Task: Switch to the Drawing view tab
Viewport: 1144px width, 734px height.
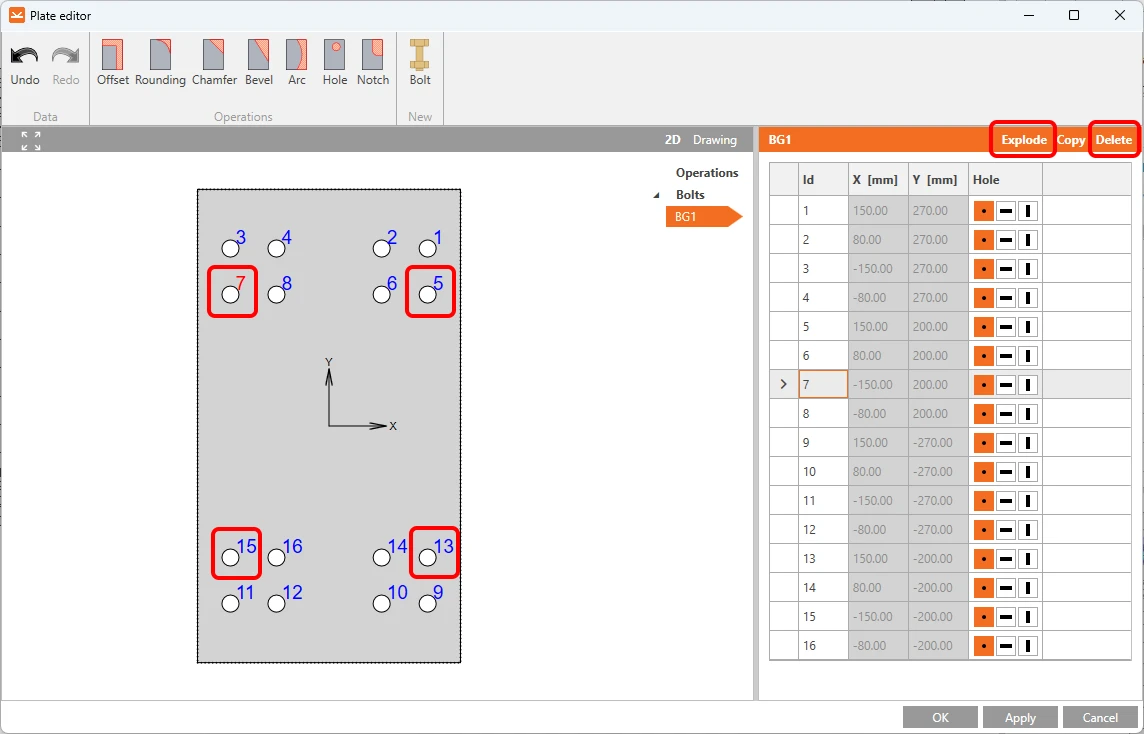Action: click(x=714, y=140)
